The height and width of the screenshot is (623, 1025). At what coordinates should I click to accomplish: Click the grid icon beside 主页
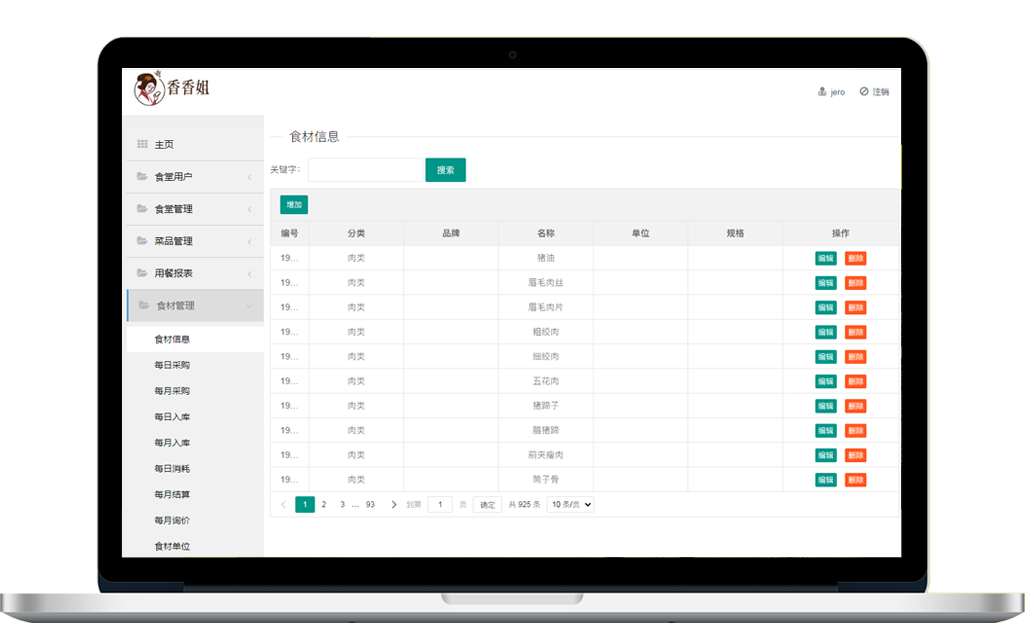(142, 144)
